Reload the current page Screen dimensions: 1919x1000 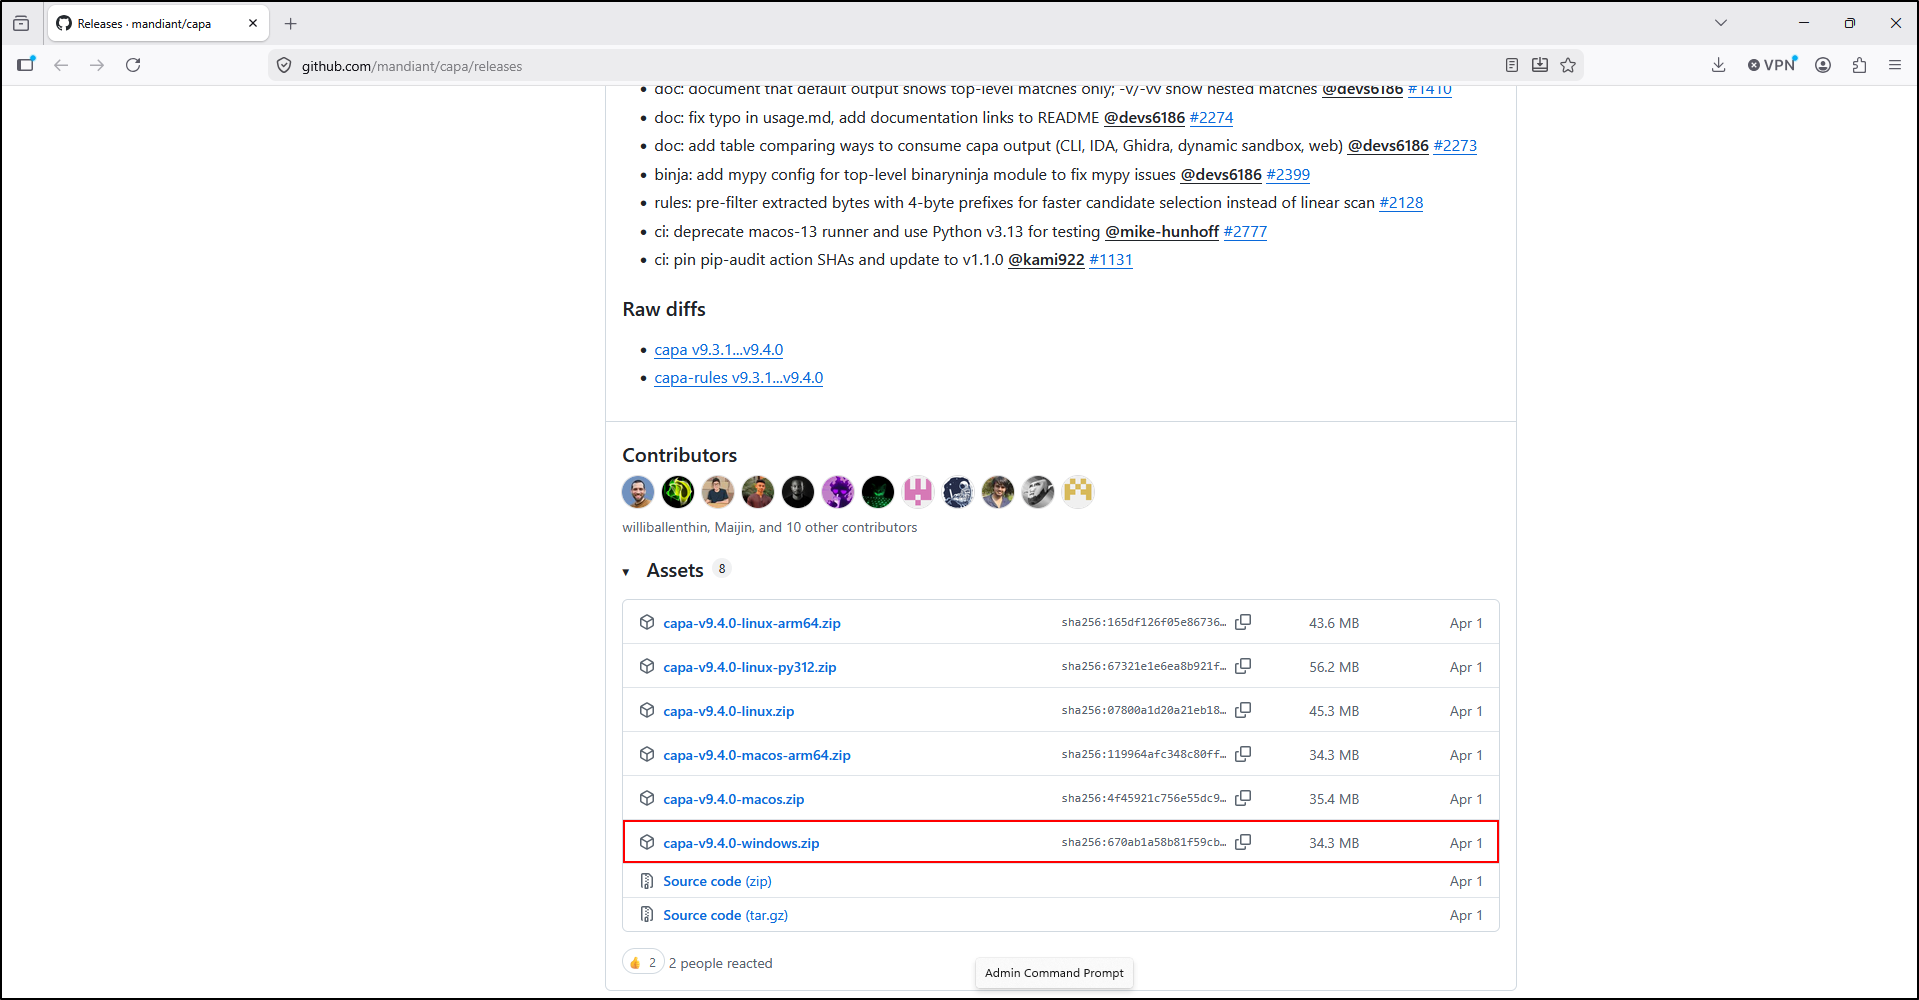(x=133, y=65)
